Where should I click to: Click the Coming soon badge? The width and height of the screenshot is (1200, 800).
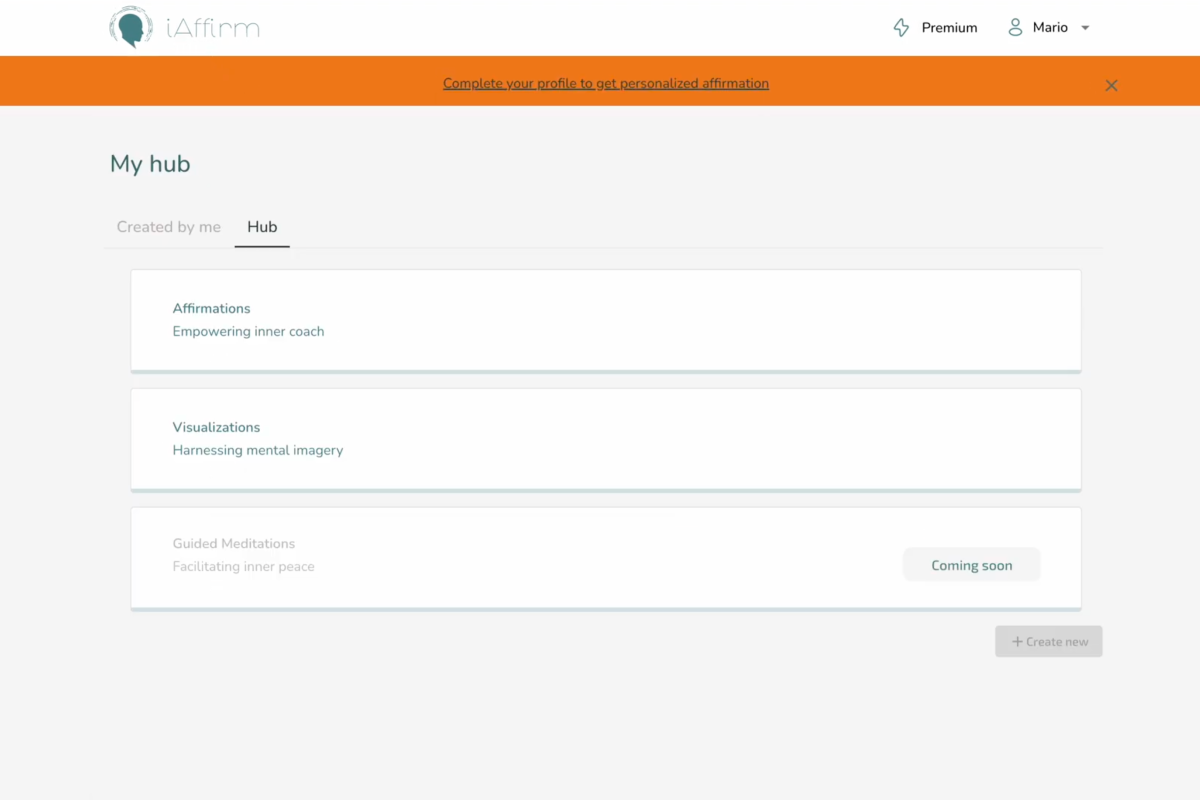click(x=972, y=565)
